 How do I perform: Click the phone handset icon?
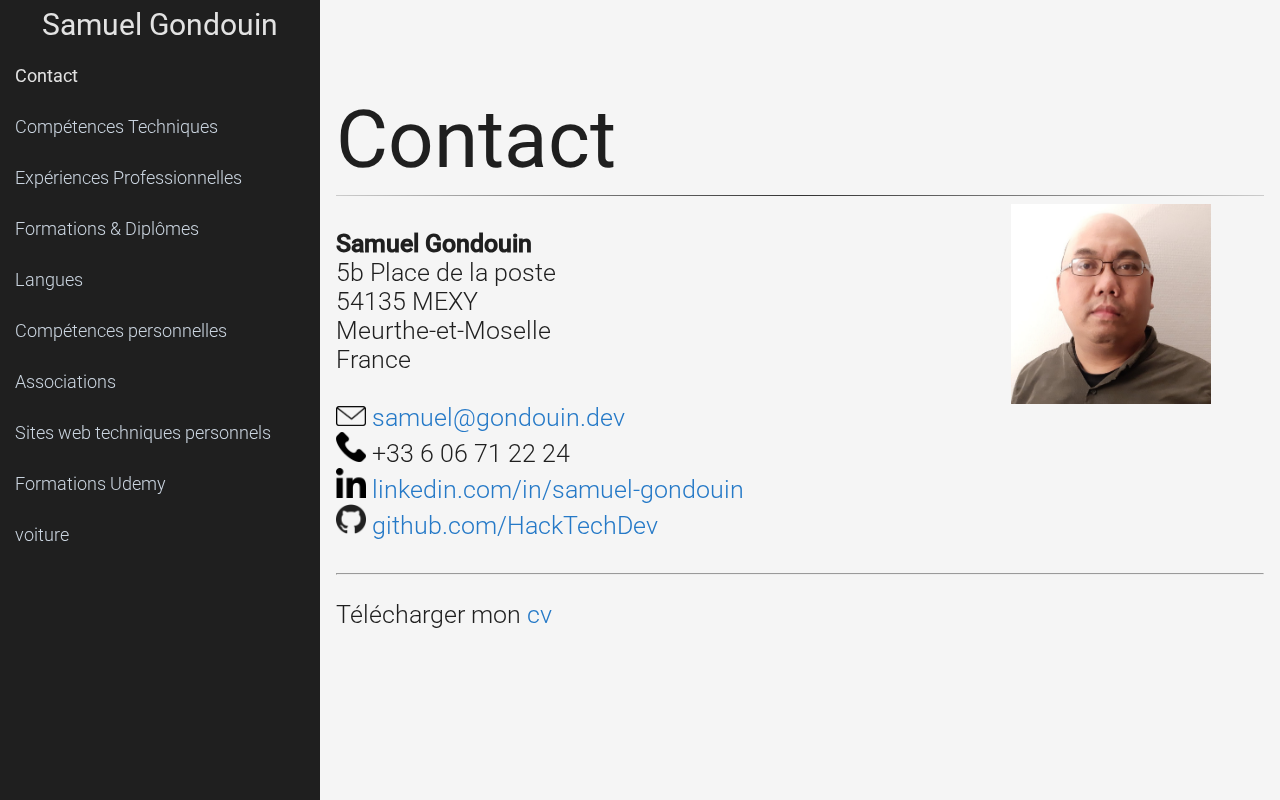351,447
